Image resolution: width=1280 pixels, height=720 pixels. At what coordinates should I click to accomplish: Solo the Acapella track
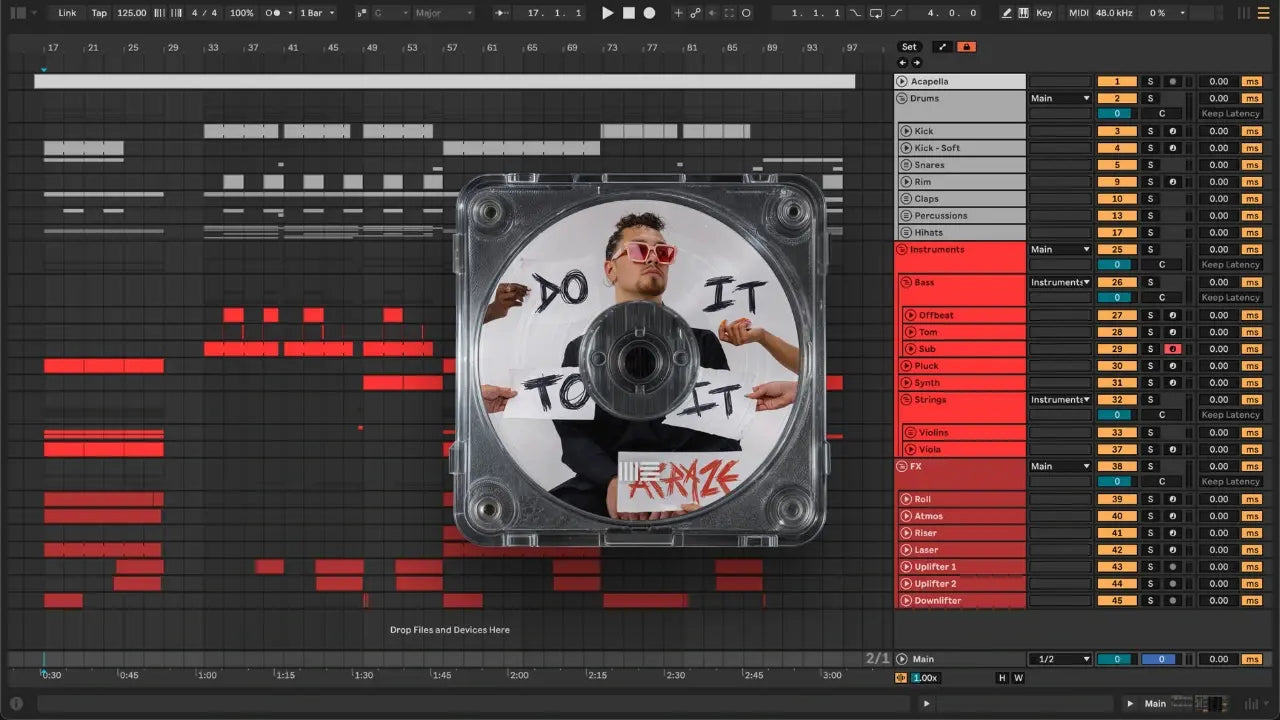(x=1150, y=81)
